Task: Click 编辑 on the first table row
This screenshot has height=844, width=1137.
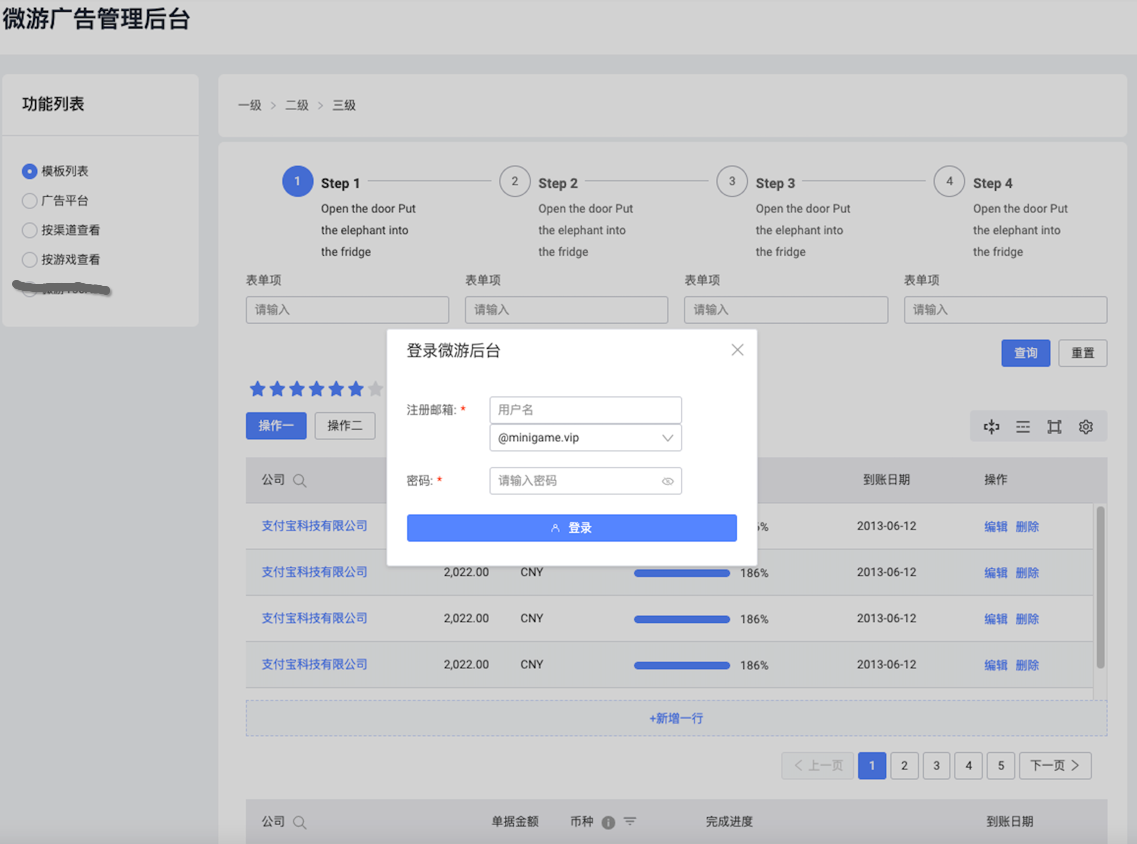Action: point(996,525)
